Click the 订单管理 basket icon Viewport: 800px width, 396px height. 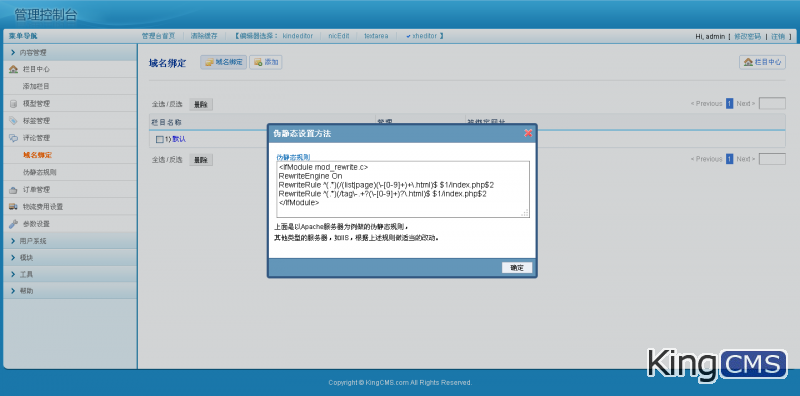pyautogui.click(x=13, y=190)
